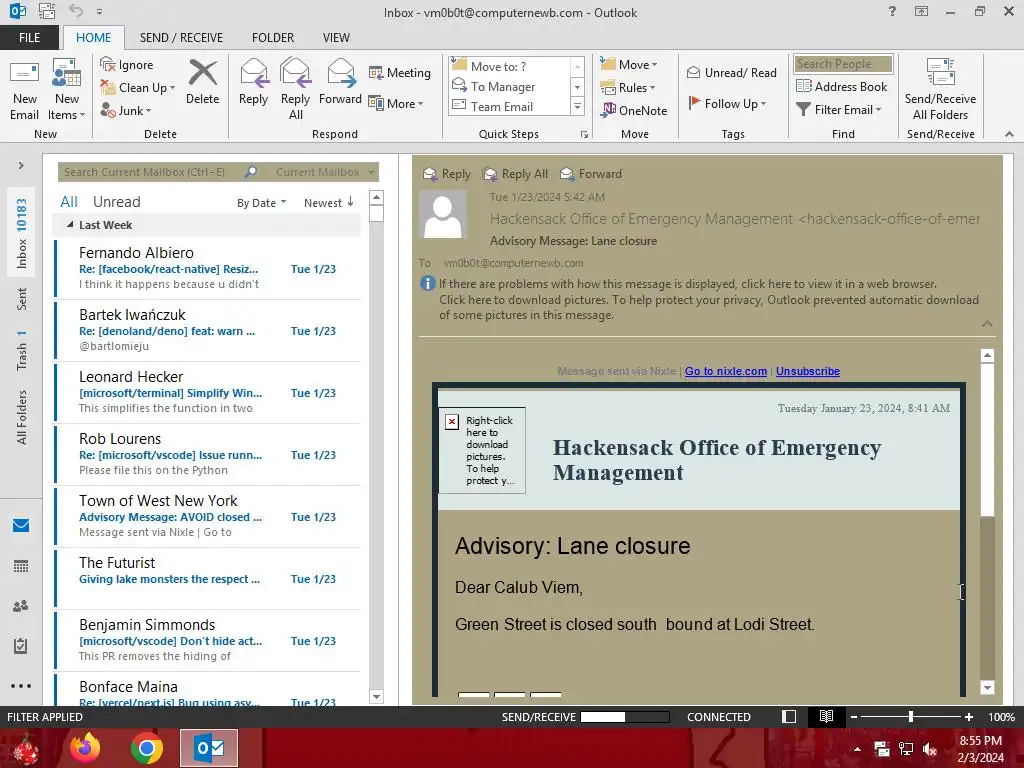The width and height of the screenshot is (1024, 768).
Task: Open The Futurist email
Action: pyautogui.click(x=208, y=578)
